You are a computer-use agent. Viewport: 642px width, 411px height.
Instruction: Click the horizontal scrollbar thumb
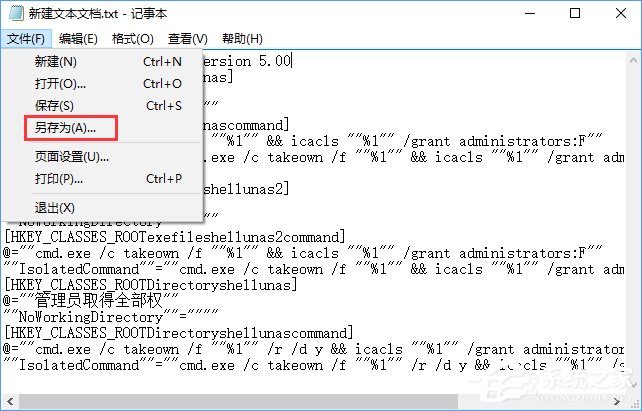point(238,402)
